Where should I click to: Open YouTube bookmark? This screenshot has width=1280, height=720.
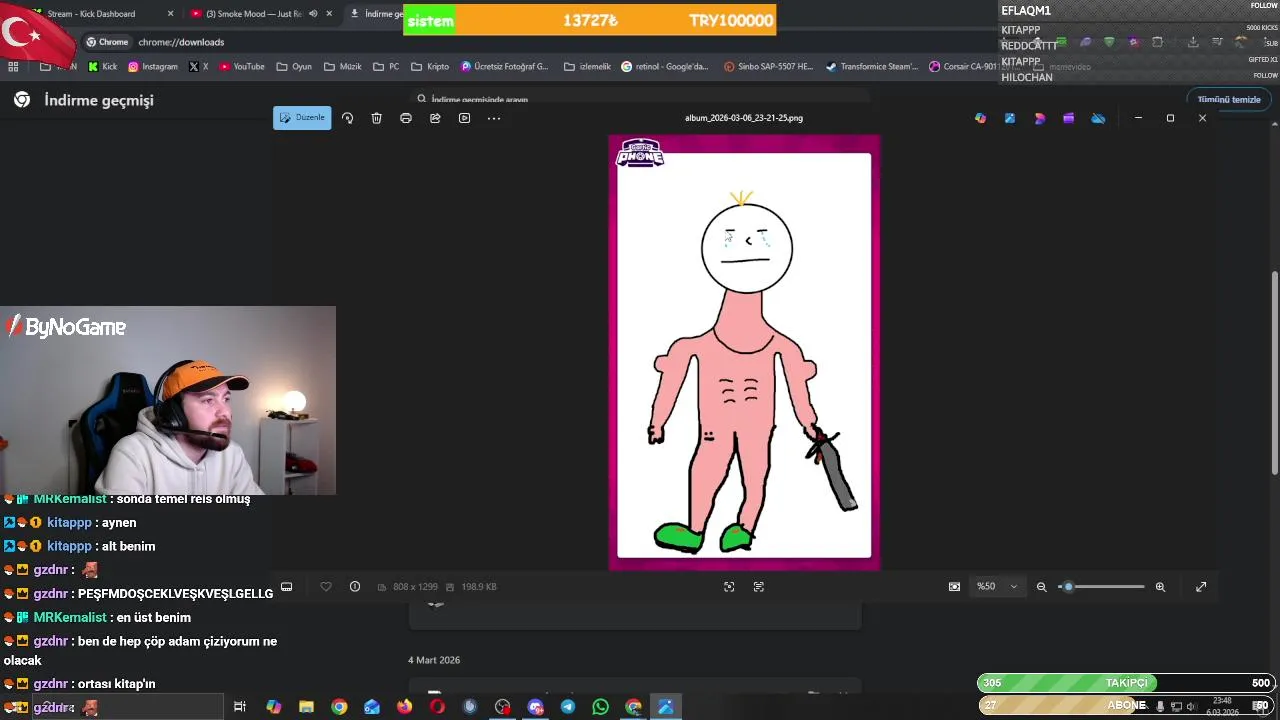241,67
